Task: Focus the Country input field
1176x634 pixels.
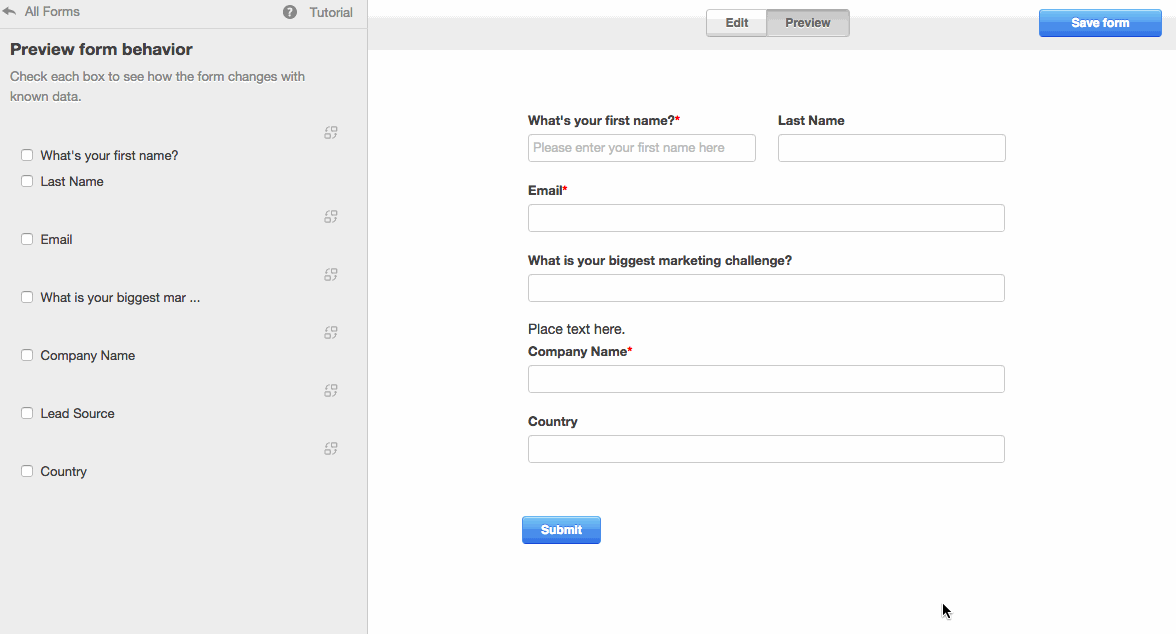Action: pos(766,449)
